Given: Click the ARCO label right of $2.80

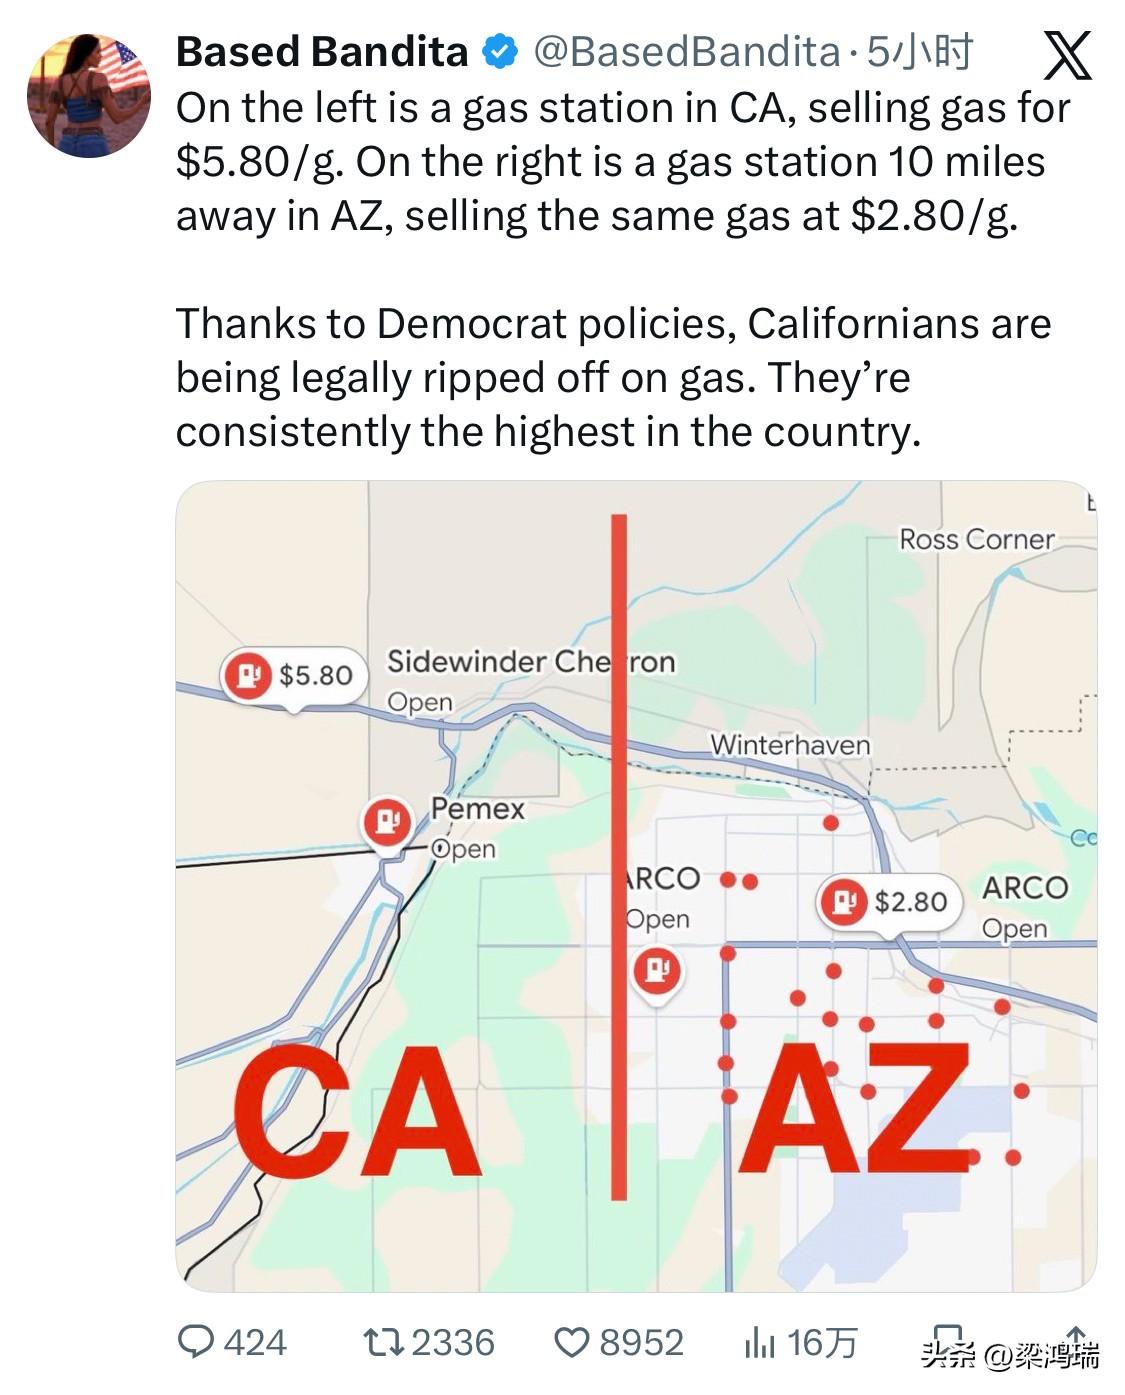Looking at the screenshot, I should click(1024, 888).
